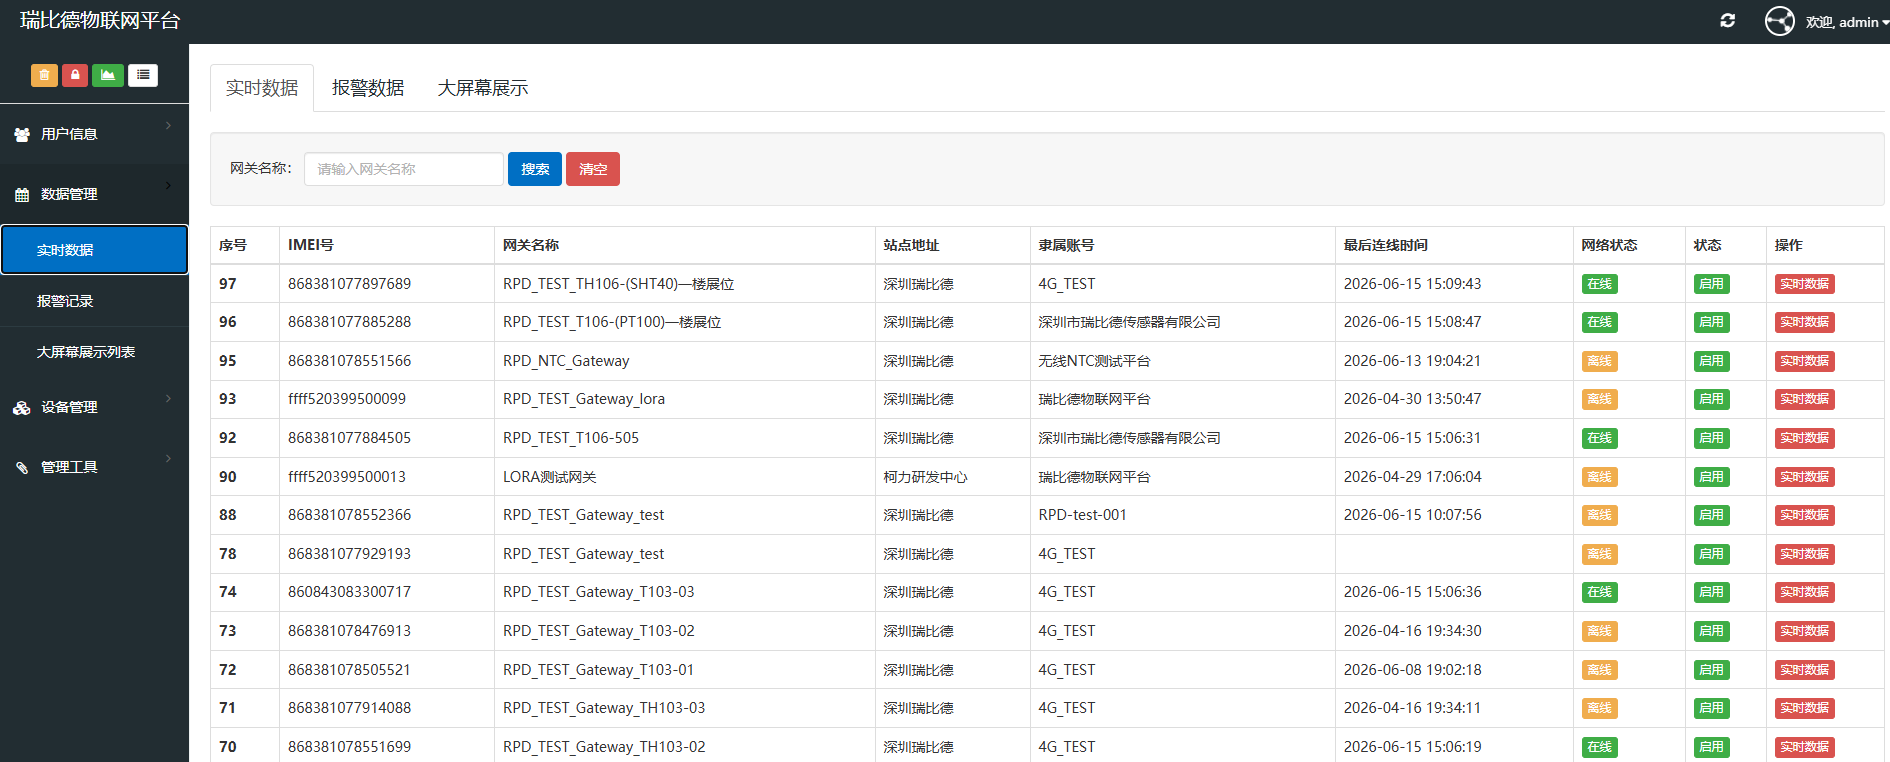Click 柯力研发中心 site address
The image size is (1890, 762).
(925, 477)
